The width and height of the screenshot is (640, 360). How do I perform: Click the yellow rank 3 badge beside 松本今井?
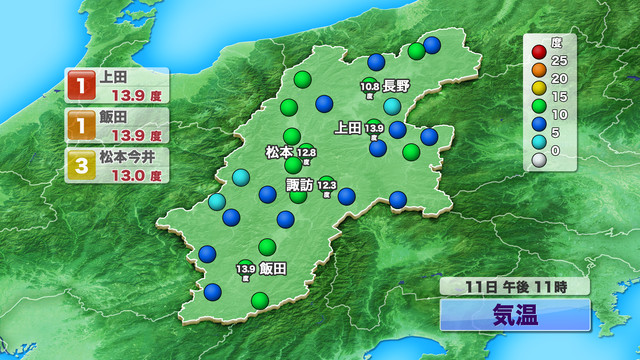click(x=82, y=165)
